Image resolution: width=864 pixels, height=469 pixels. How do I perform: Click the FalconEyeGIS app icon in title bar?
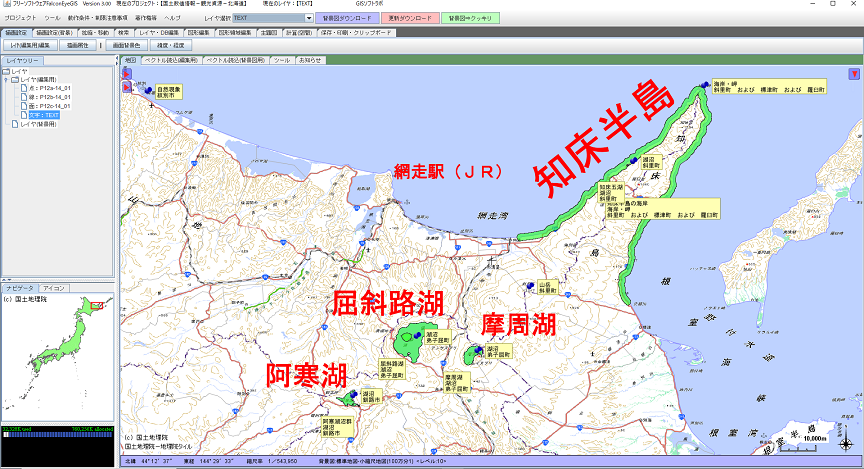tap(7, 3)
